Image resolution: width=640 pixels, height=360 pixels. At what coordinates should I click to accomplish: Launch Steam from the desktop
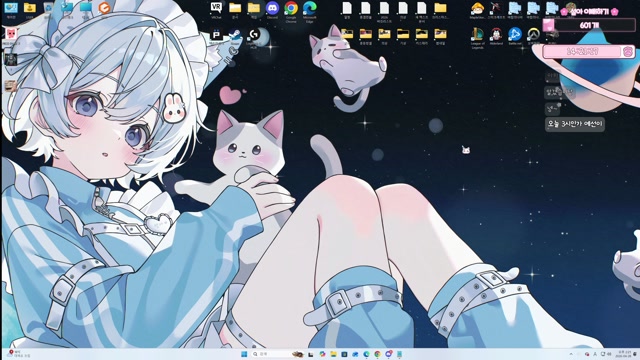[235, 37]
